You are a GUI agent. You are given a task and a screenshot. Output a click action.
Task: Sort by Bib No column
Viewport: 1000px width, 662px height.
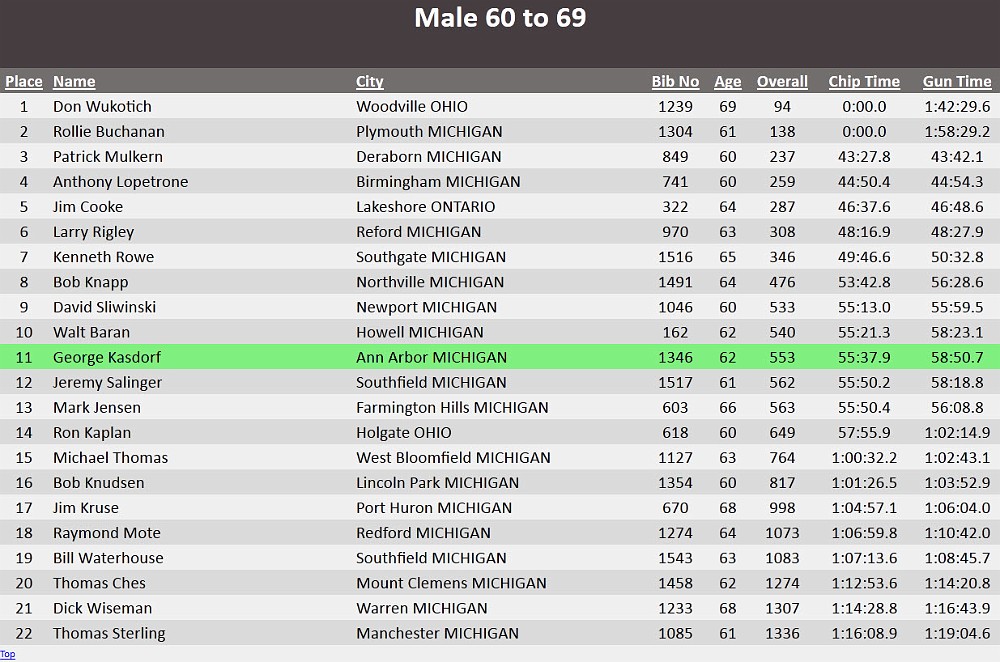point(675,81)
